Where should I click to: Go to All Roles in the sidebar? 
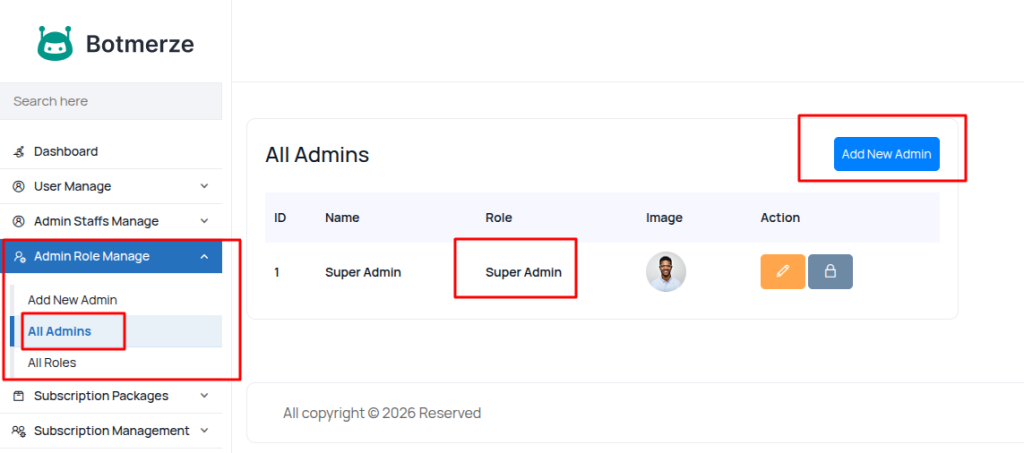click(x=52, y=363)
